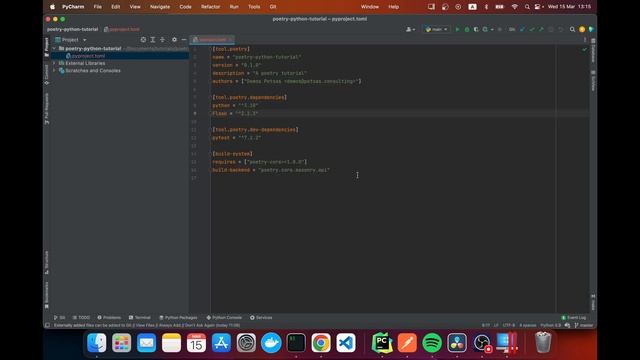This screenshot has width=640, height=360.
Task: Open the Bookmarks vertical sidebar tab
Action: pos(47,295)
